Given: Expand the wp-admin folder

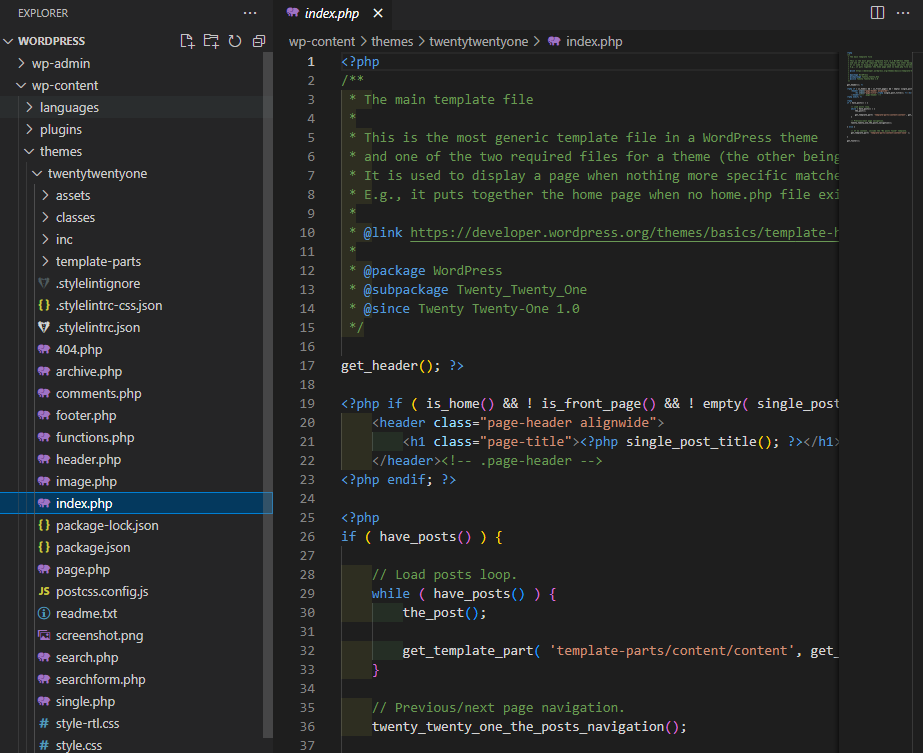Looking at the screenshot, I should pyautogui.click(x=60, y=63).
